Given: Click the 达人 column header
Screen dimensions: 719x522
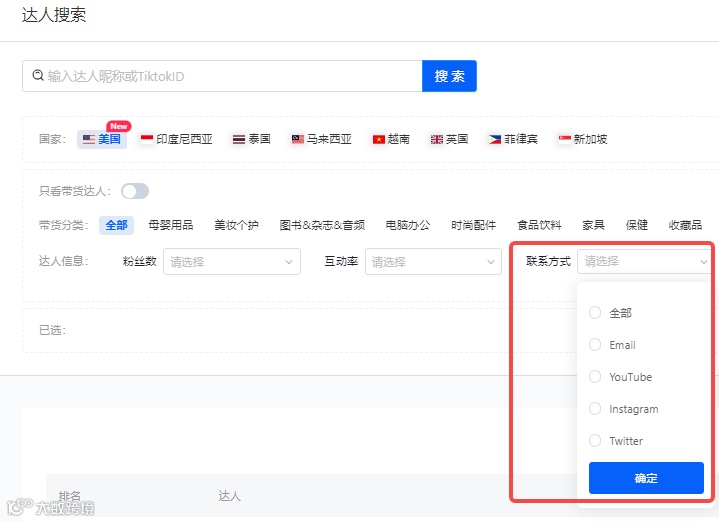Looking at the screenshot, I should pos(229,496).
